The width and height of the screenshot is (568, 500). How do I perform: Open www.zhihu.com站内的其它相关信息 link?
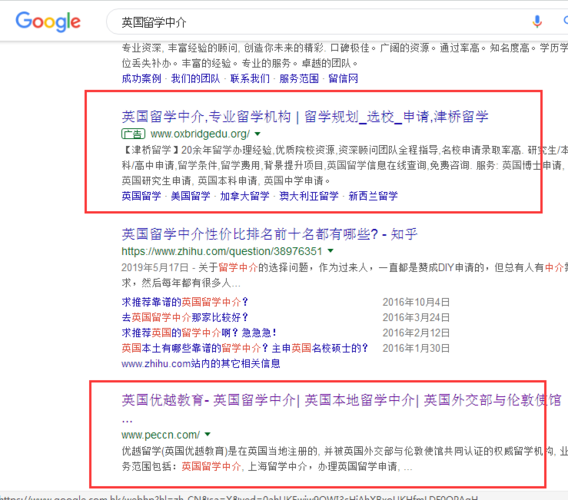pyautogui.click(x=201, y=363)
